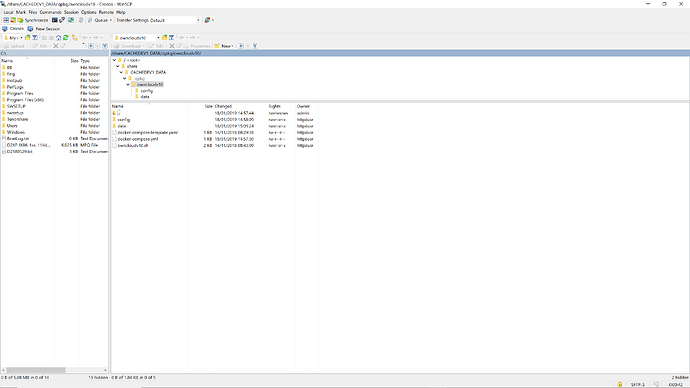Image resolution: width=690 pixels, height=388 pixels.
Task: Open the remote New dropdown button
Action: 224,46
